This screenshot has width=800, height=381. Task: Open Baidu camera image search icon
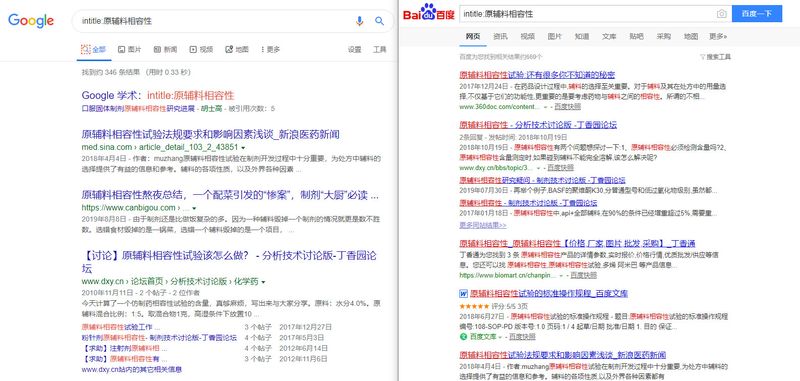pyautogui.click(x=721, y=14)
